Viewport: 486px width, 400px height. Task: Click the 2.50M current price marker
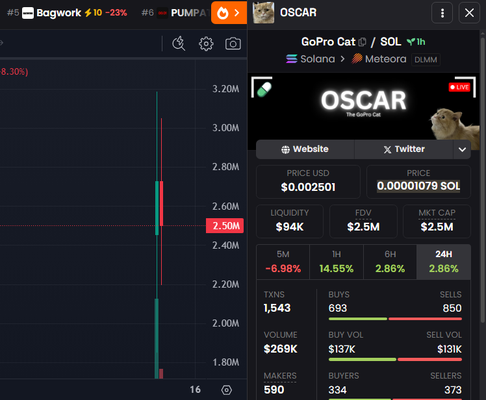(x=225, y=226)
